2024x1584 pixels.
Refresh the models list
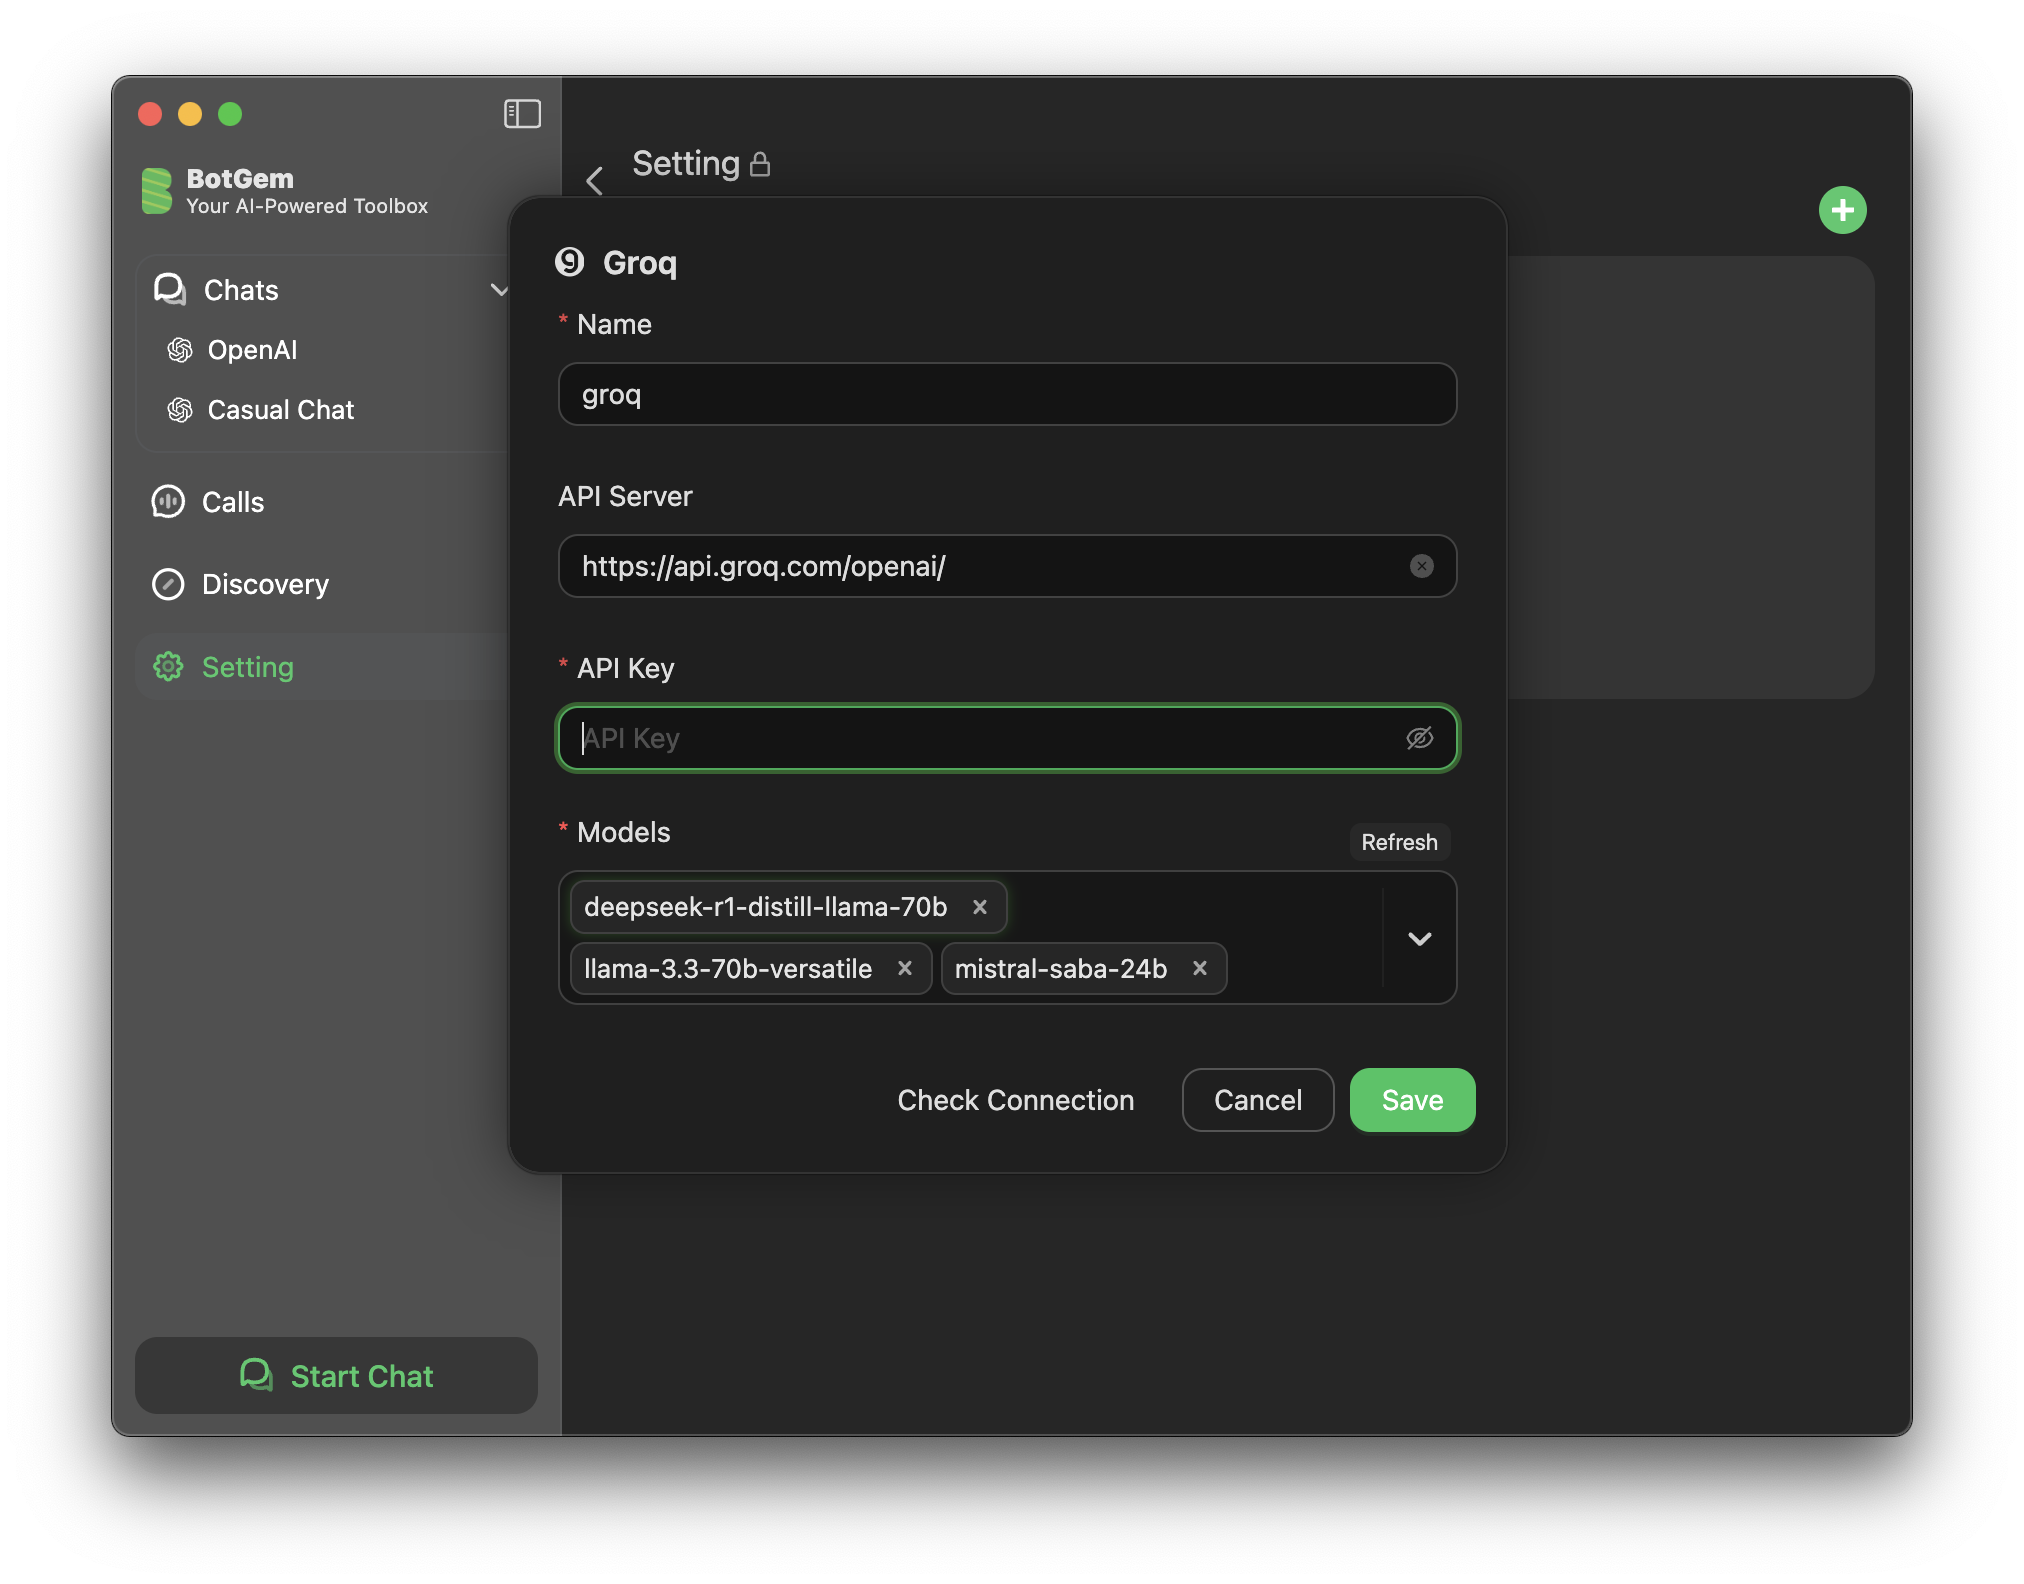[1399, 842]
